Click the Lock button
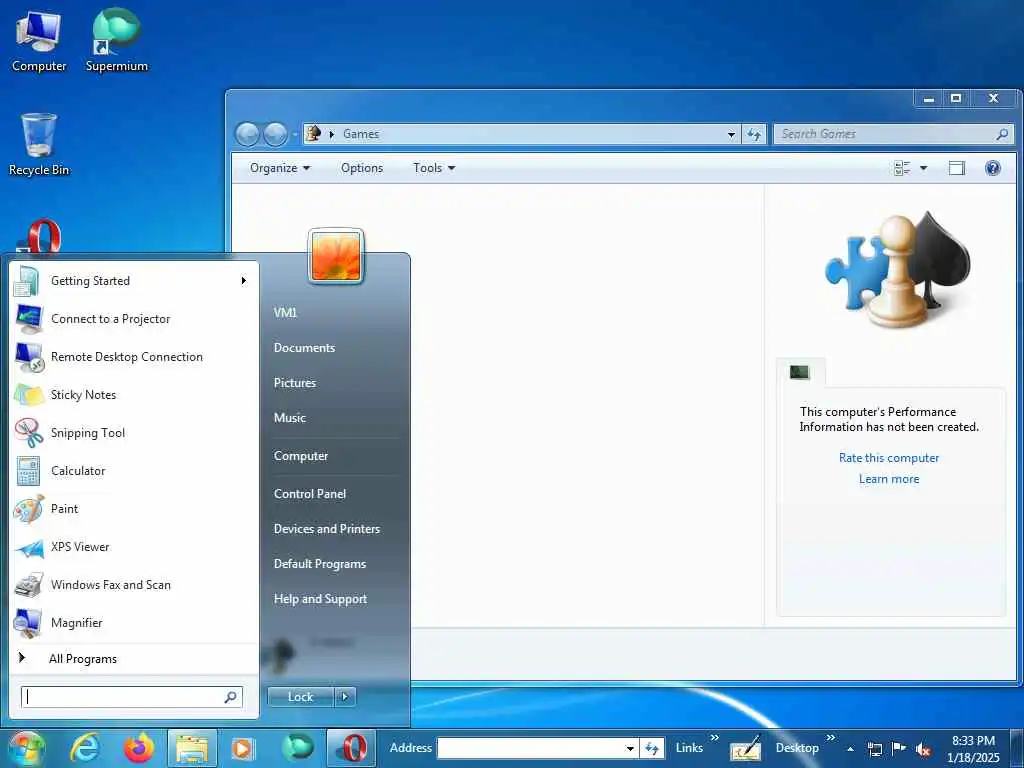Viewport: 1024px width, 768px height. [x=300, y=697]
